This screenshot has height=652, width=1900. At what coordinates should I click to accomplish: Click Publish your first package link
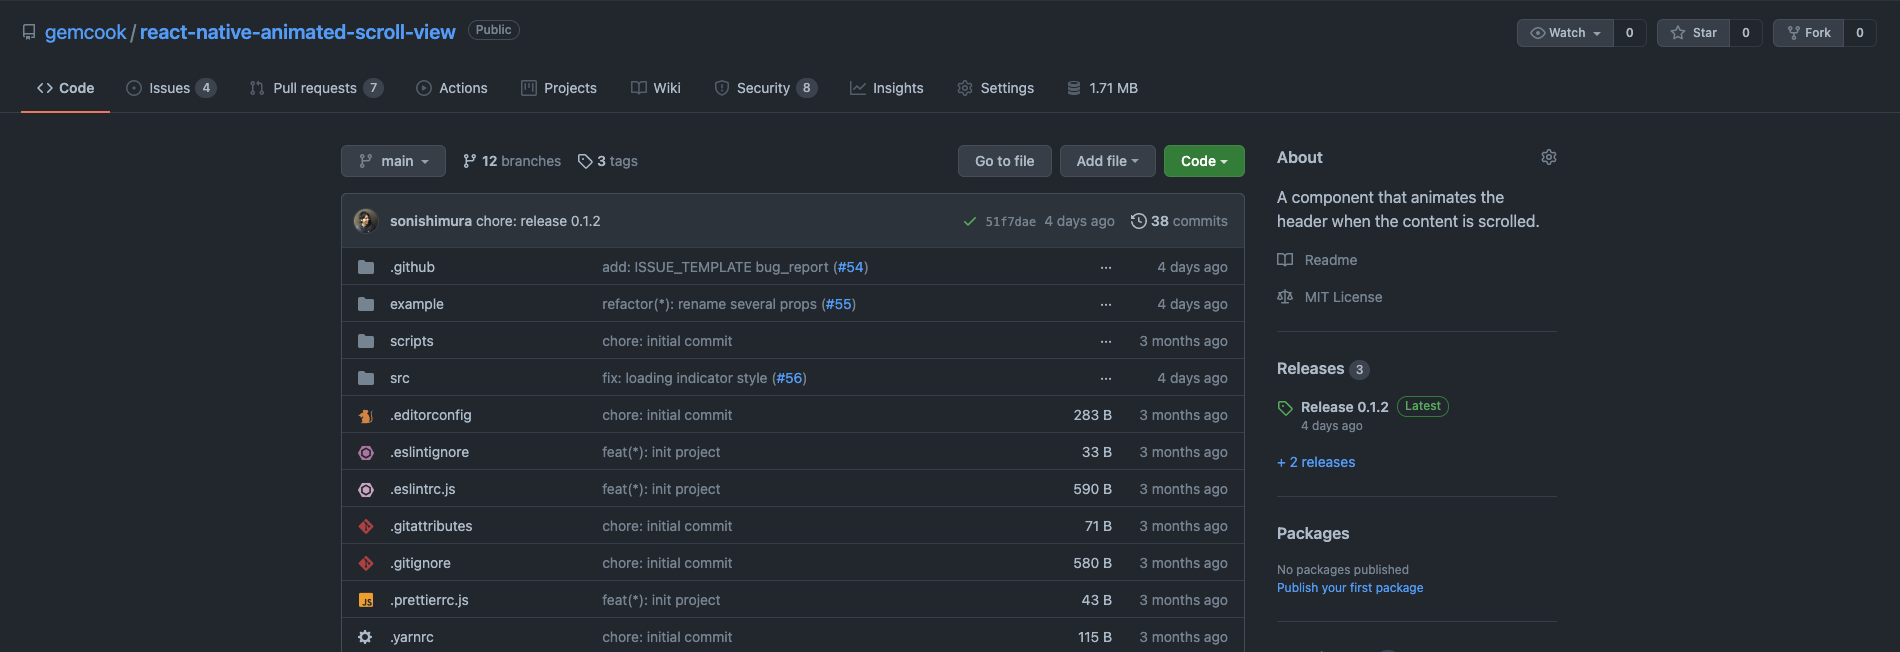pos(1349,588)
